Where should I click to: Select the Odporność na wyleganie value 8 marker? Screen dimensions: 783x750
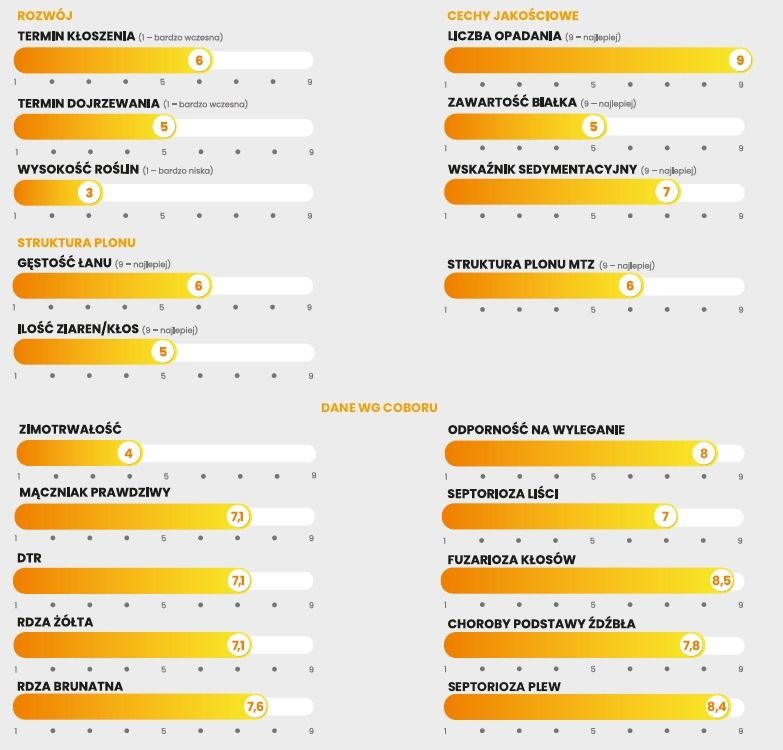click(704, 453)
